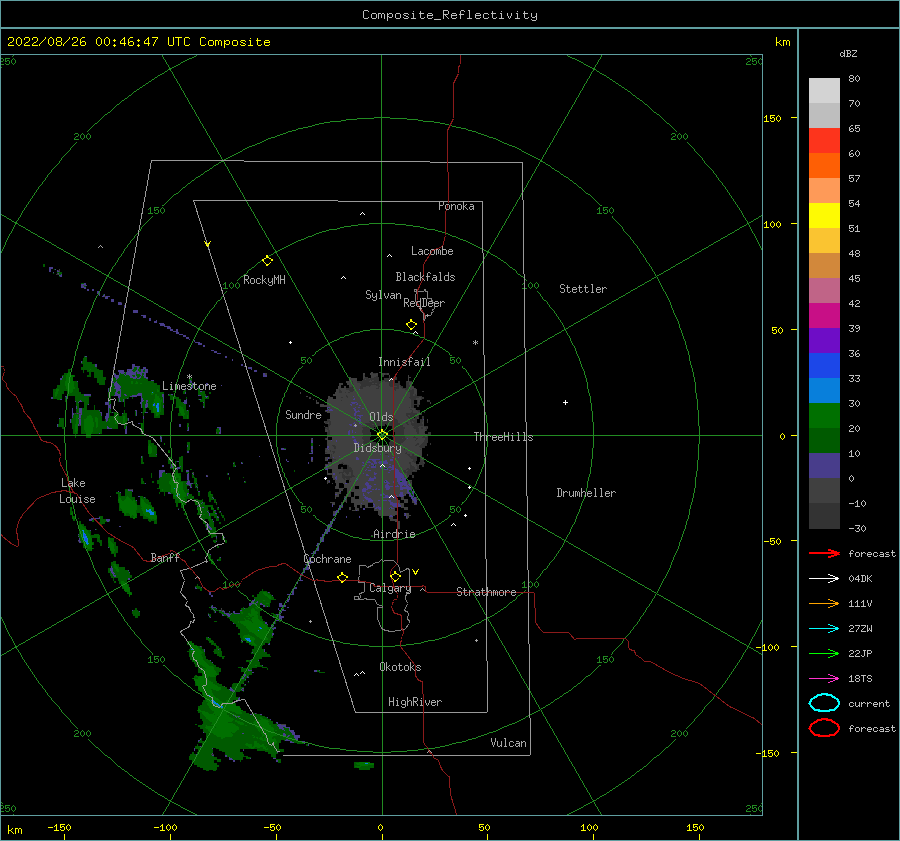Click the RockyMH label
Viewport: 900px width, 841px height.
pos(264,280)
